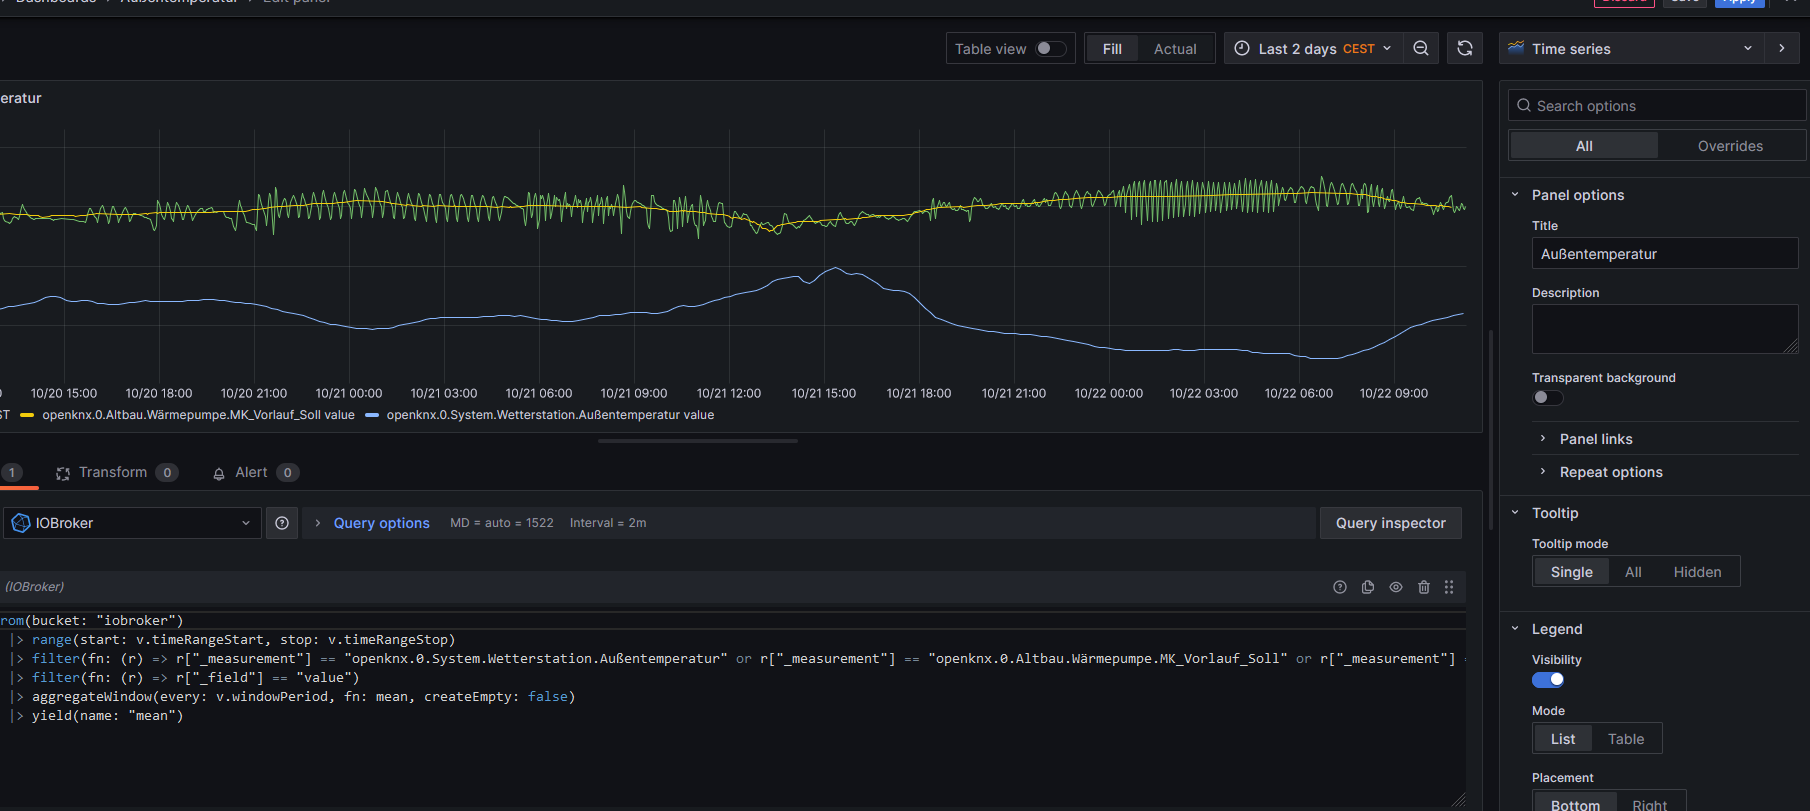Switch to Overrides tab

click(x=1730, y=146)
